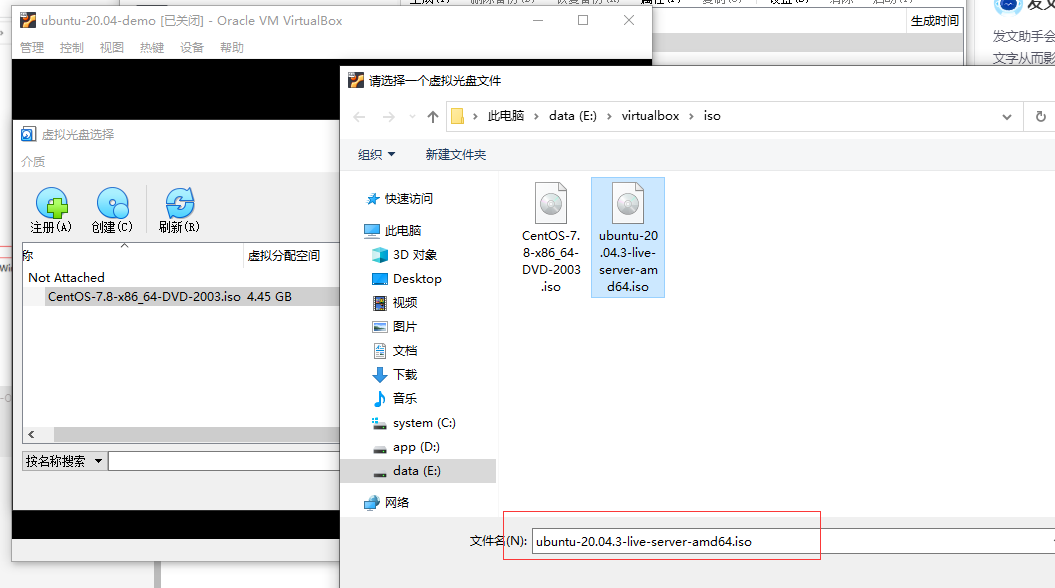Open 图片 folder in sidebar
The width and height of the screenshot is (1055, 588).
[395, 327]
